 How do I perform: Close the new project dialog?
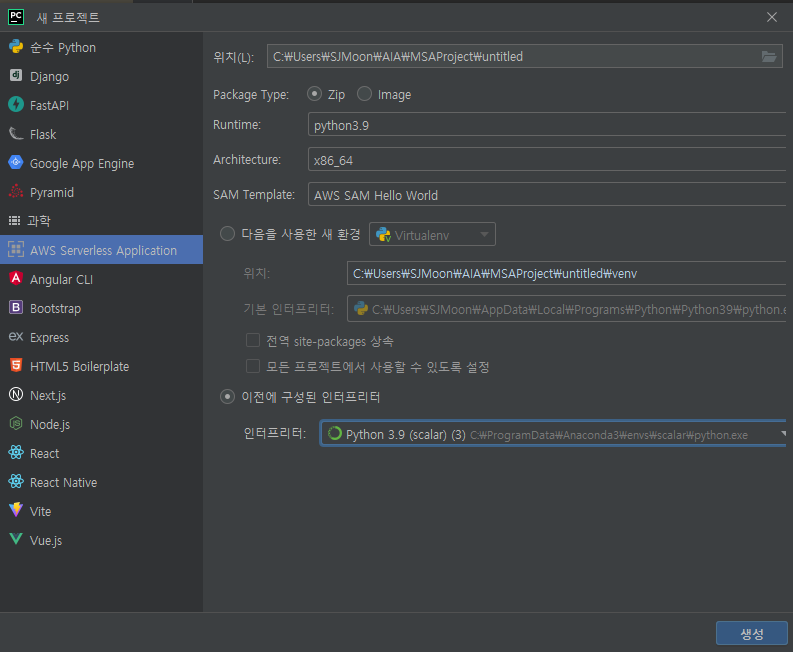[772, 17]
